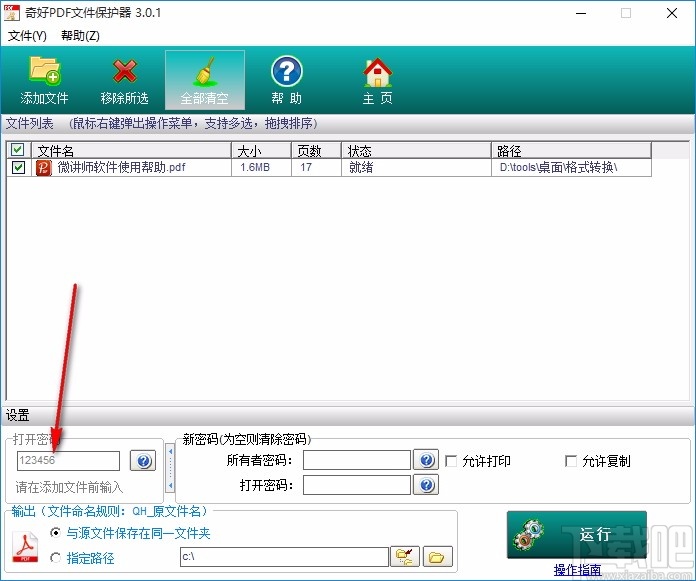Click the PDF file icon of 微讲师软件使用帮助.pdf
The height and width of the screenshot is (581, 696).
coord(44,168)
